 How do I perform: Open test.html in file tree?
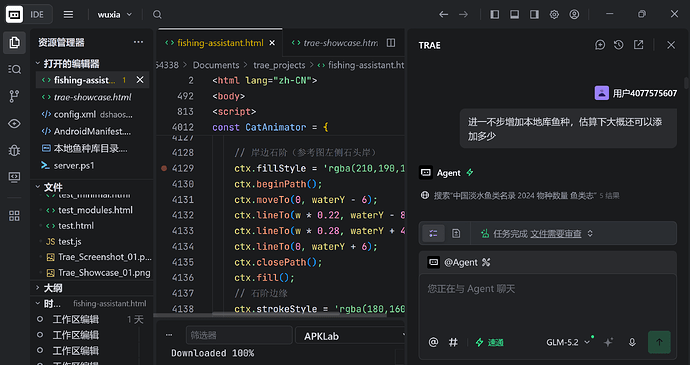(x=76, y=225)
